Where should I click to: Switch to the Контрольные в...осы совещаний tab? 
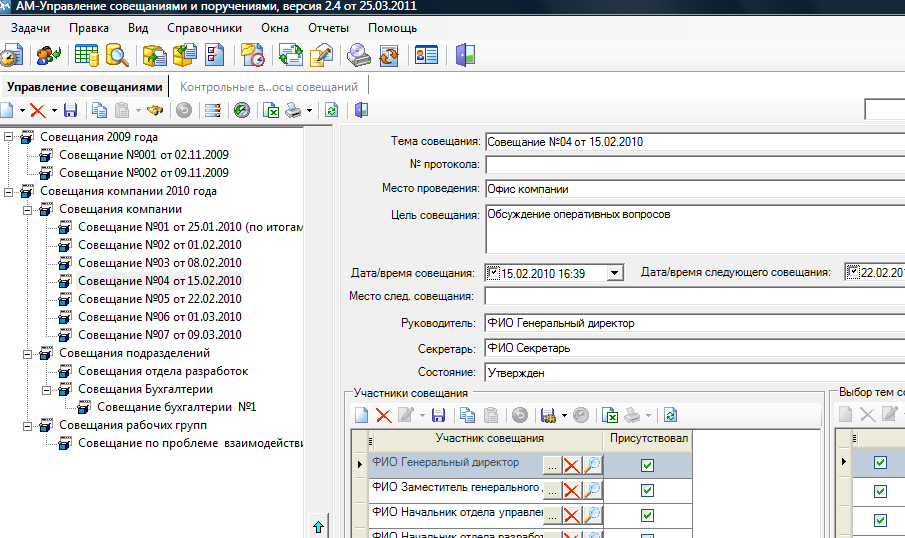[268, 87]
